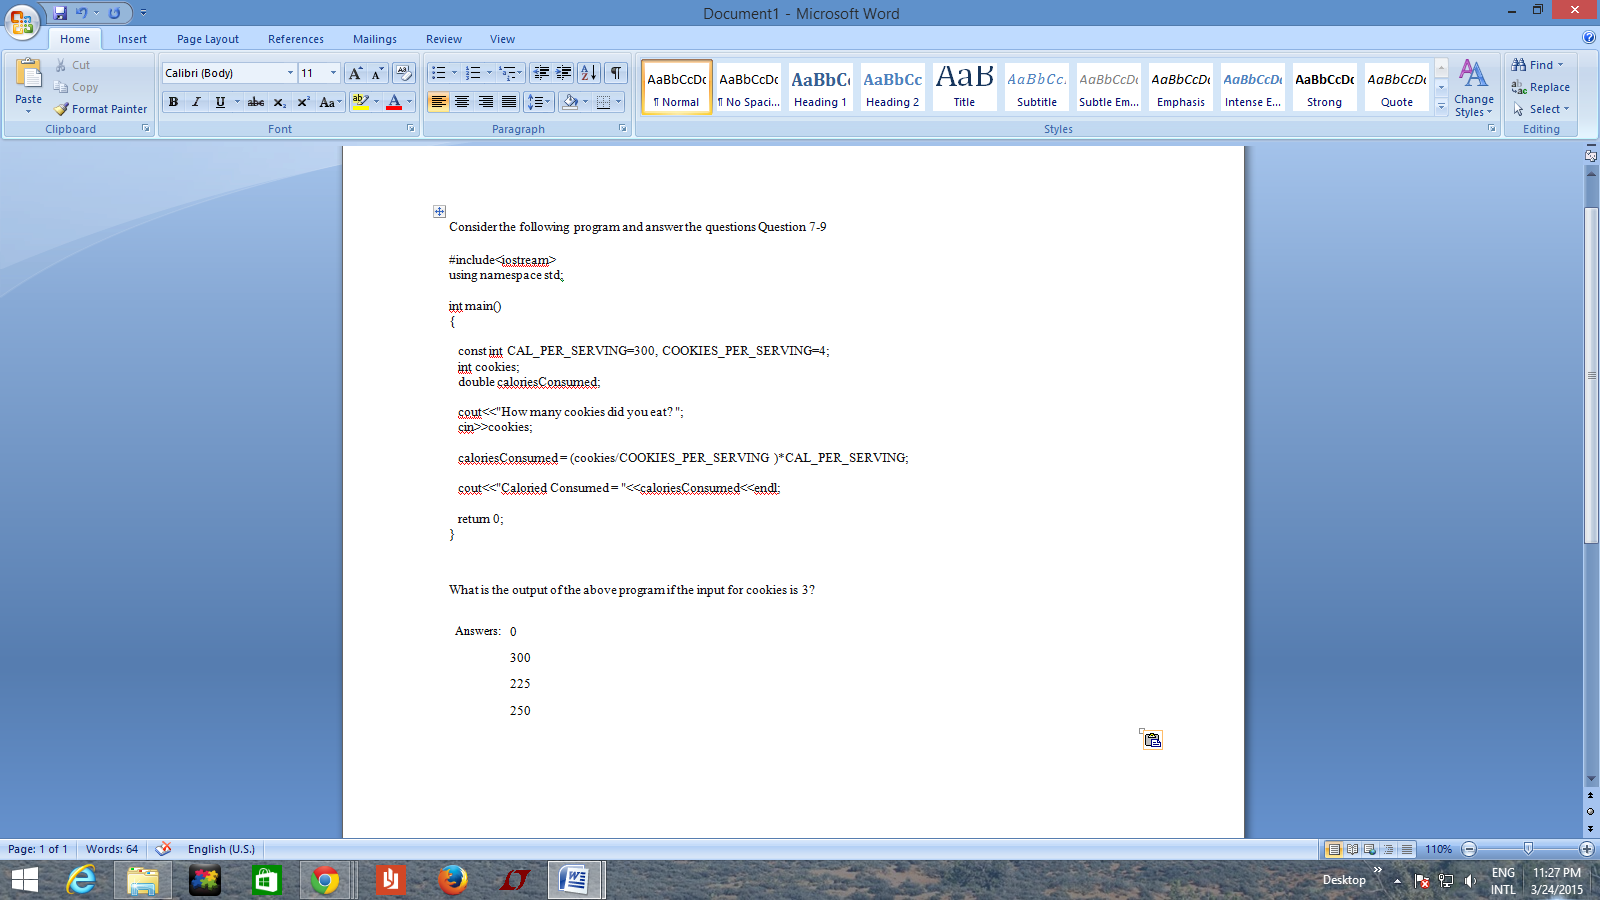Switch to the References tab

click(x=295, y=39)
